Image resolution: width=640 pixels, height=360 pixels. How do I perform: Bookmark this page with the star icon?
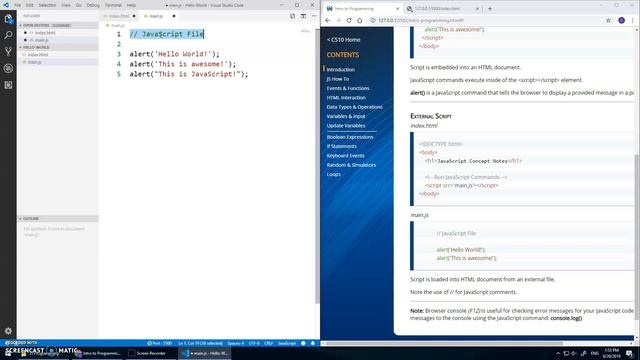coord(608,20)
